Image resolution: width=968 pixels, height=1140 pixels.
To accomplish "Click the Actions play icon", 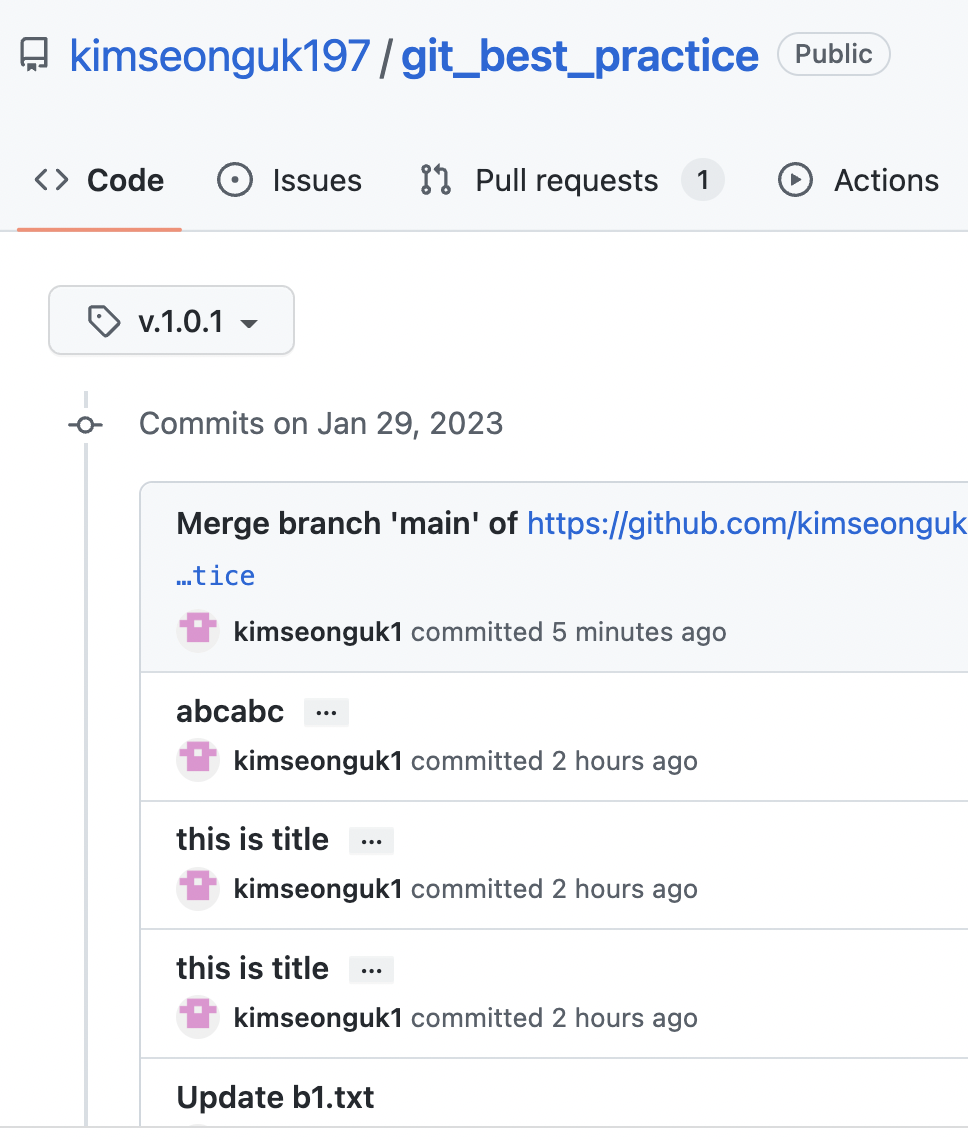I will (796, 180).
